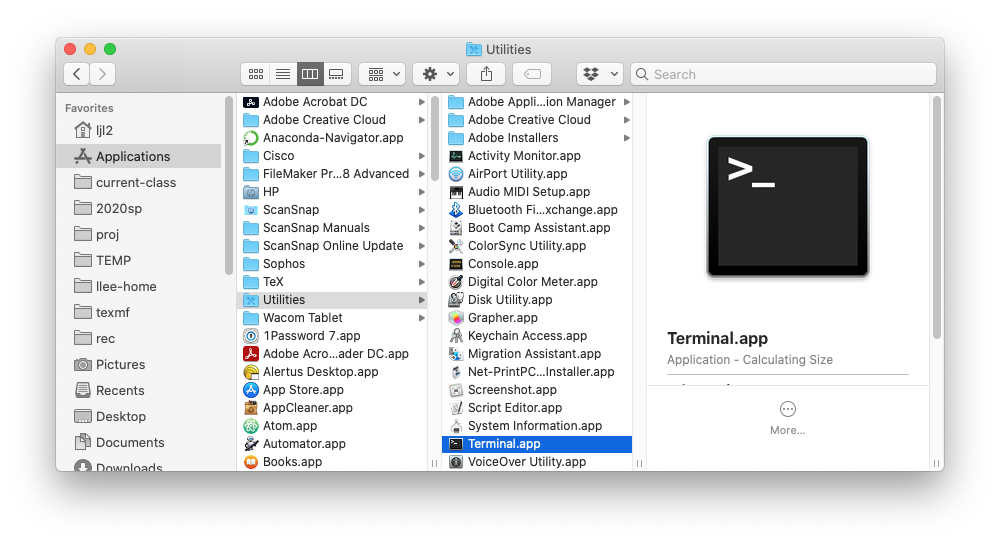Image resolution: width=1000 pixels, height=545 pixels.
Task: Switch to gallery view in toolbar
Action: coord(337,74)
